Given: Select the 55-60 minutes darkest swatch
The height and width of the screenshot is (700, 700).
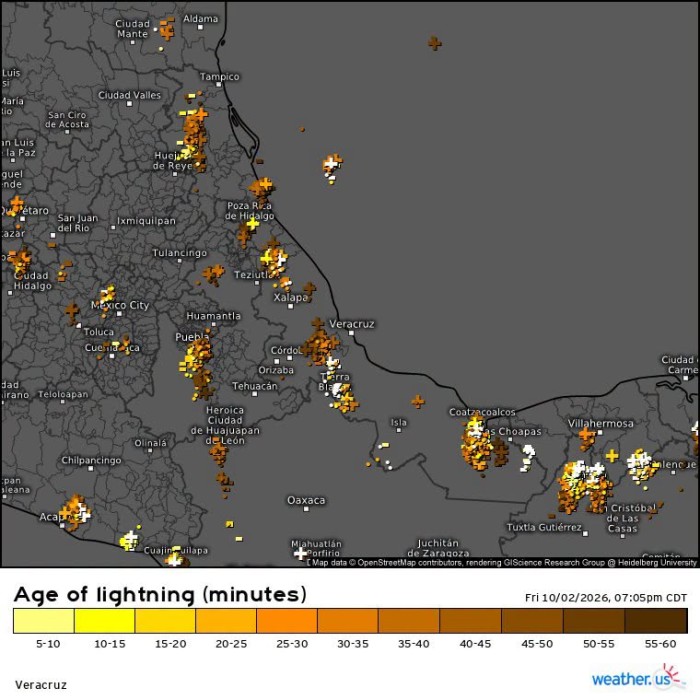Looking at the screenshot, I should coord(656,621).
